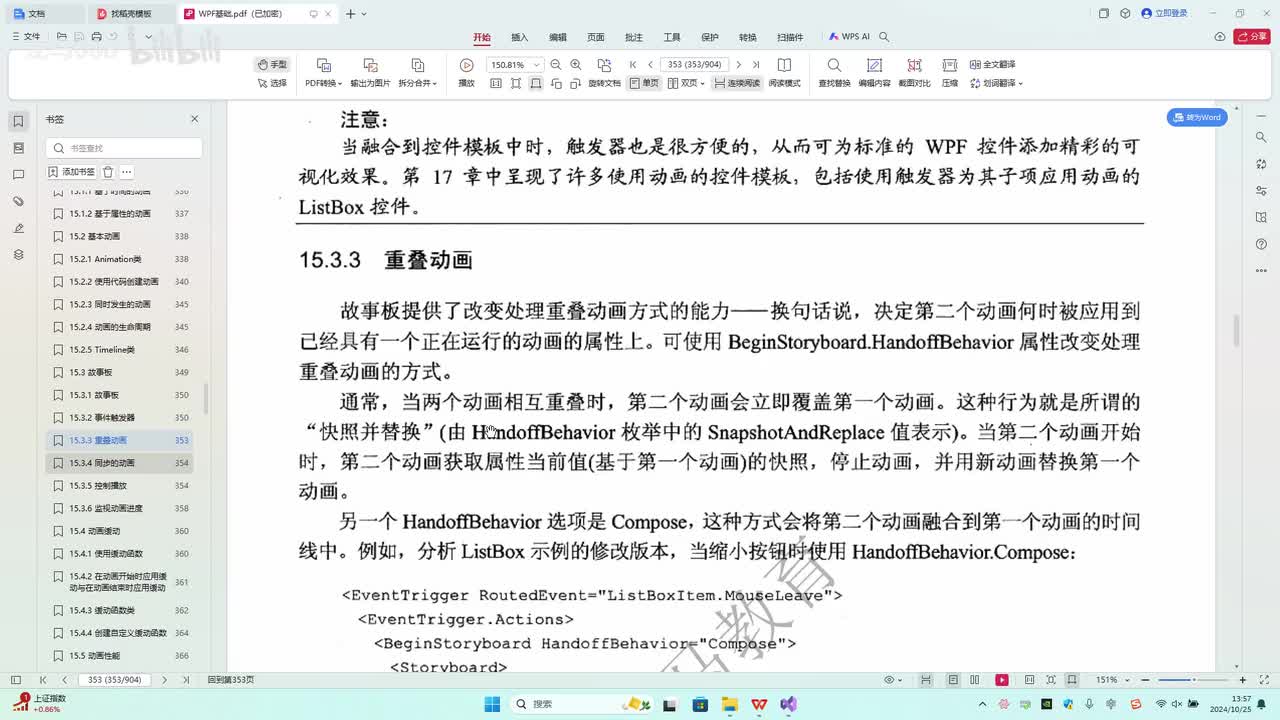This screenshot has width=1280, height=720.
Task: Click the 立即登录 login button
Action: click(x=1165, y=14)
